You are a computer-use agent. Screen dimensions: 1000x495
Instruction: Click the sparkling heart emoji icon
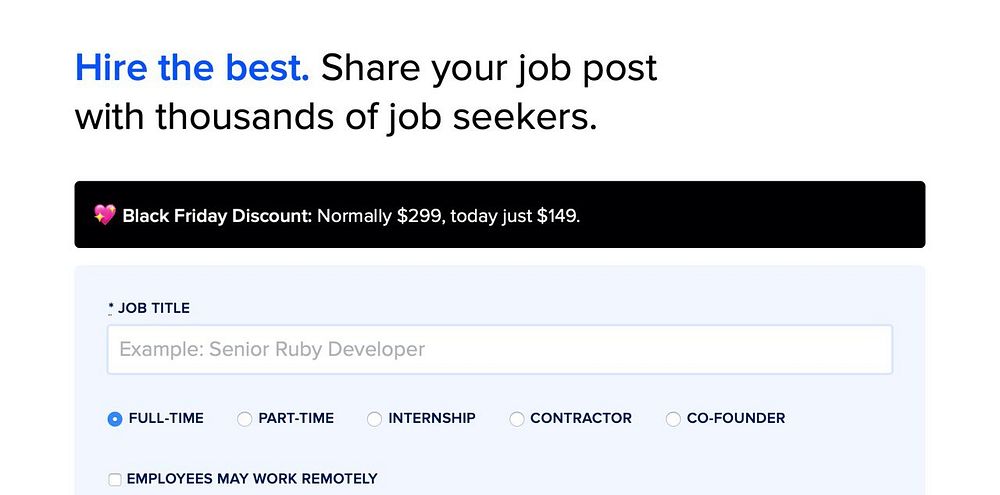tap(105, 215)
